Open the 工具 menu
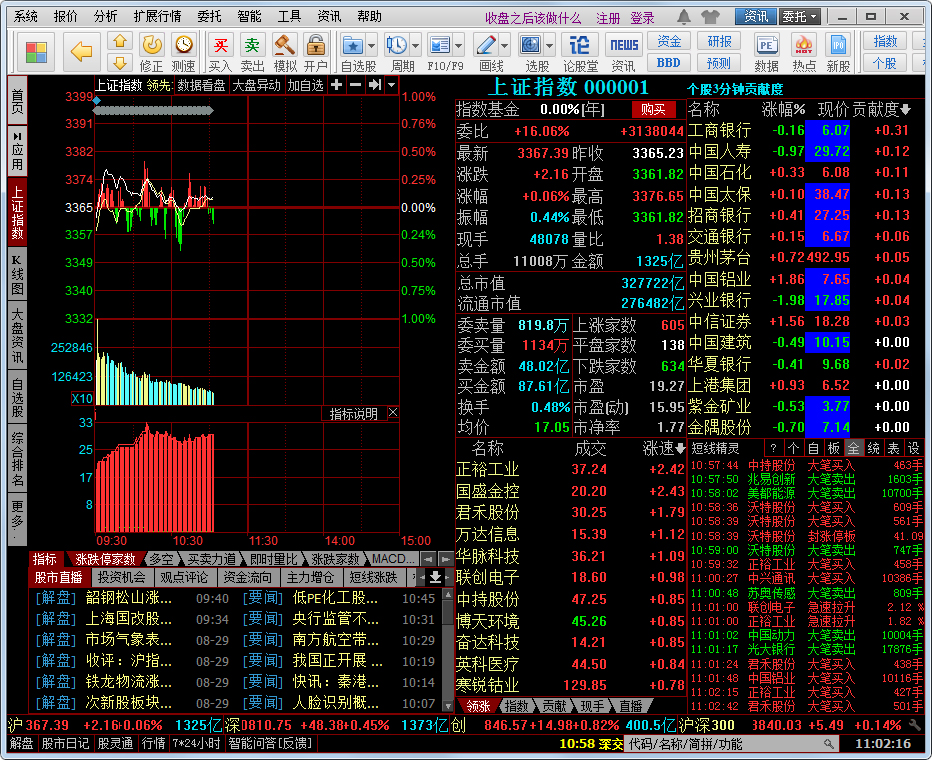 [289, 17]
